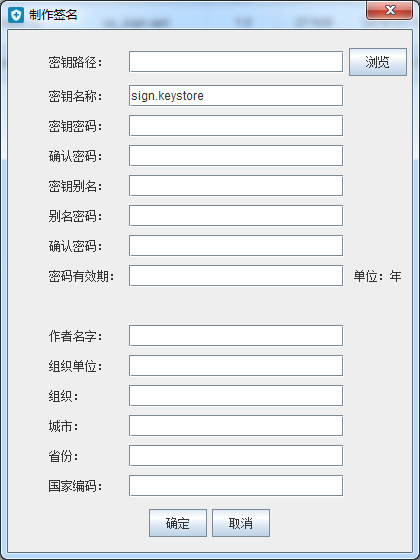
Task: Click the 确定 confirm button
Action: (178, 523)
